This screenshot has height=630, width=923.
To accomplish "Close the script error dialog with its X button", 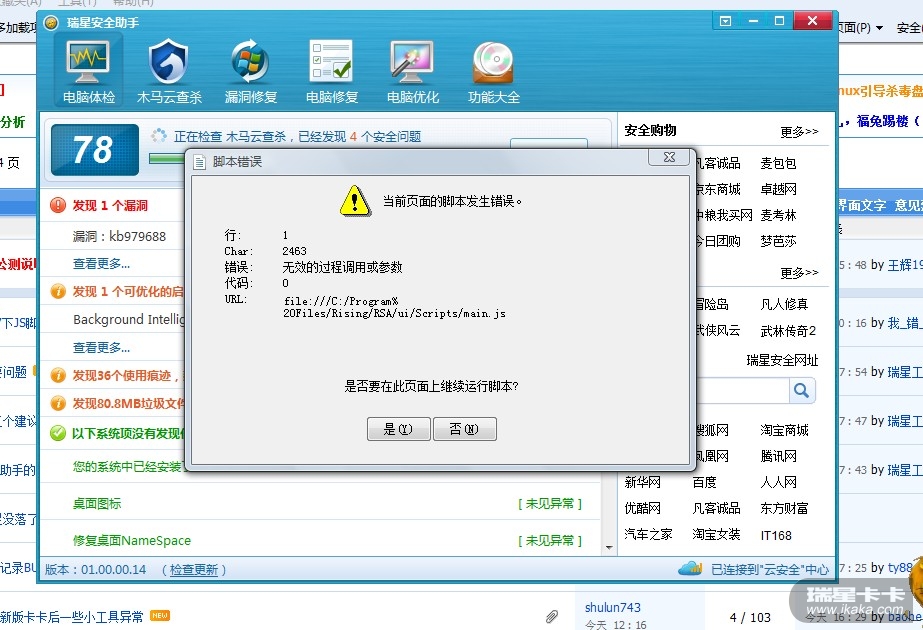I will [x=669, y=157].
